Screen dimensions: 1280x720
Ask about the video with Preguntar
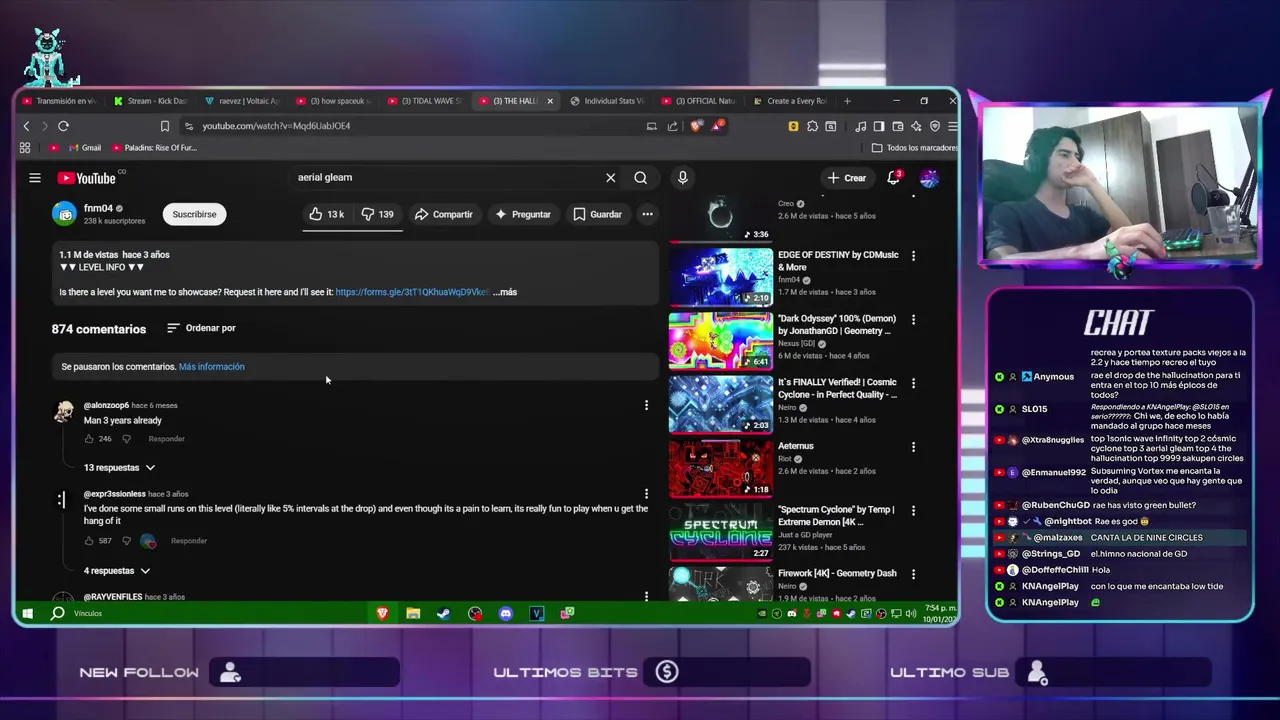click(522, 214)
